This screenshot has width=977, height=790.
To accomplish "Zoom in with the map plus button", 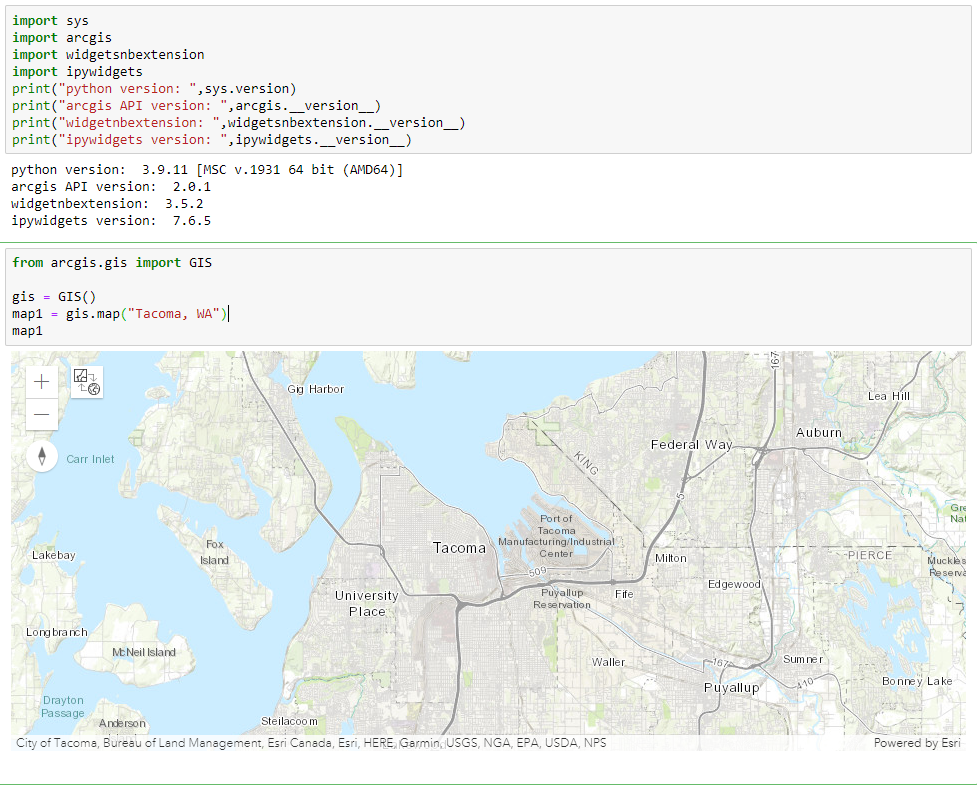I will click(42, 381).
